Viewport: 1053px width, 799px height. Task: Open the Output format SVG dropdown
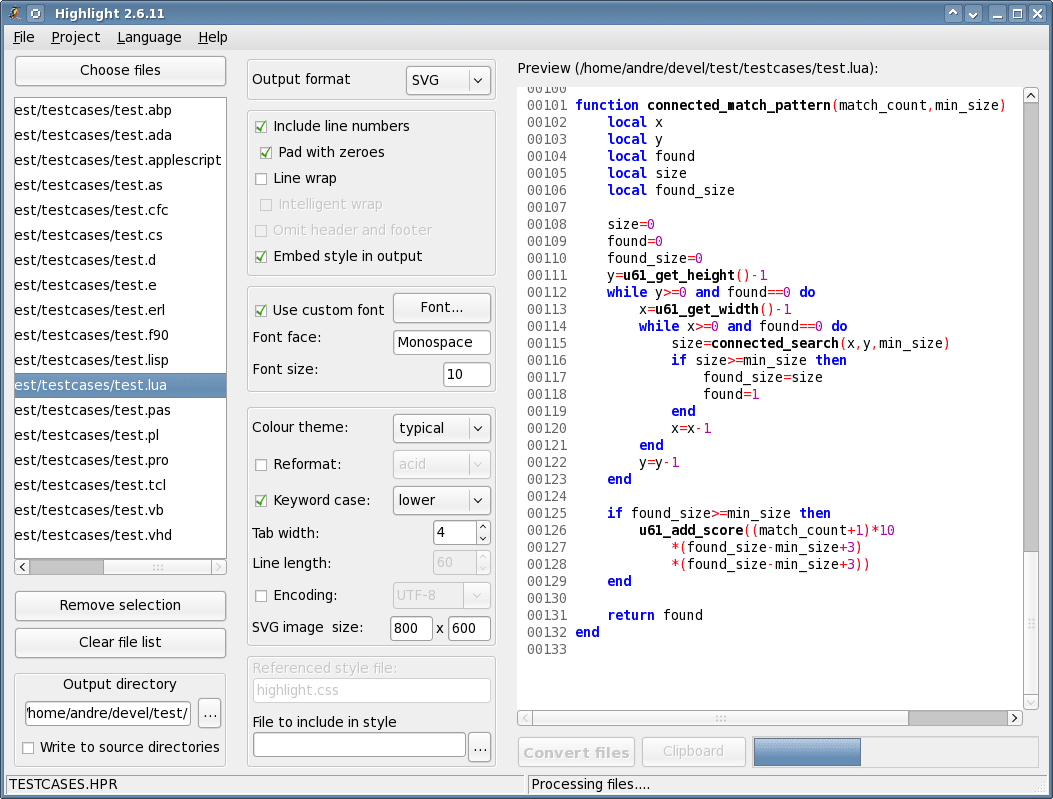pos(448,80)
